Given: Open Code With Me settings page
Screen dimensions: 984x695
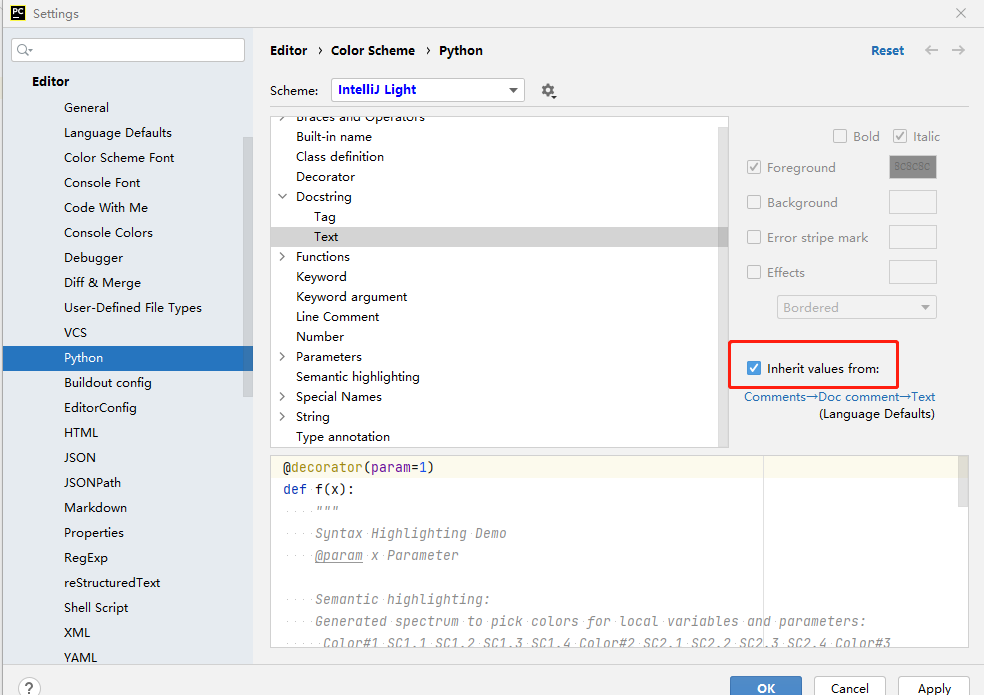Looking at the screenshot, I should pyautogui.click(x=106, y=208).
